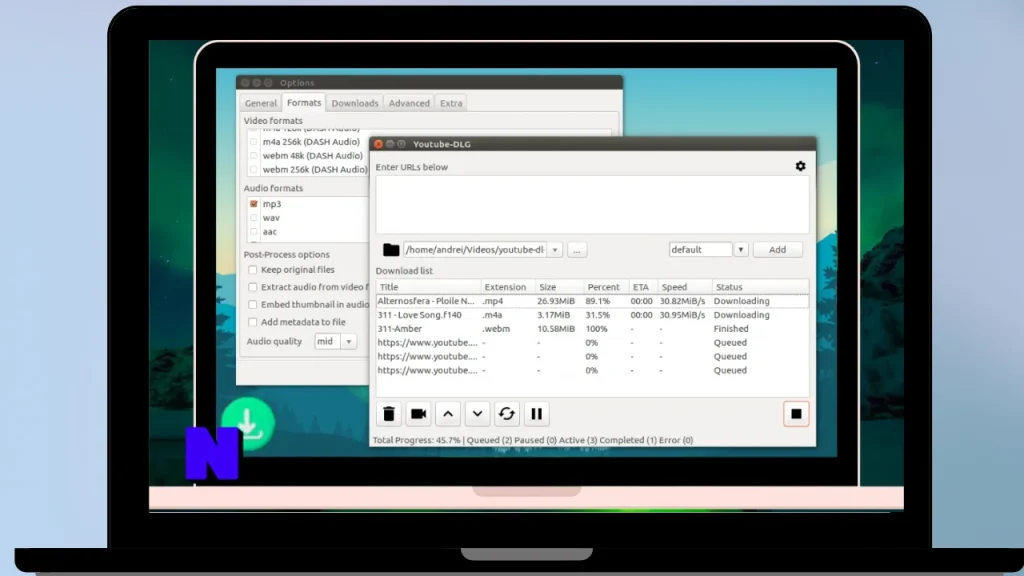Click the Total Progress status bar text
1024x576 pixels.
click(x=533, y=440)
